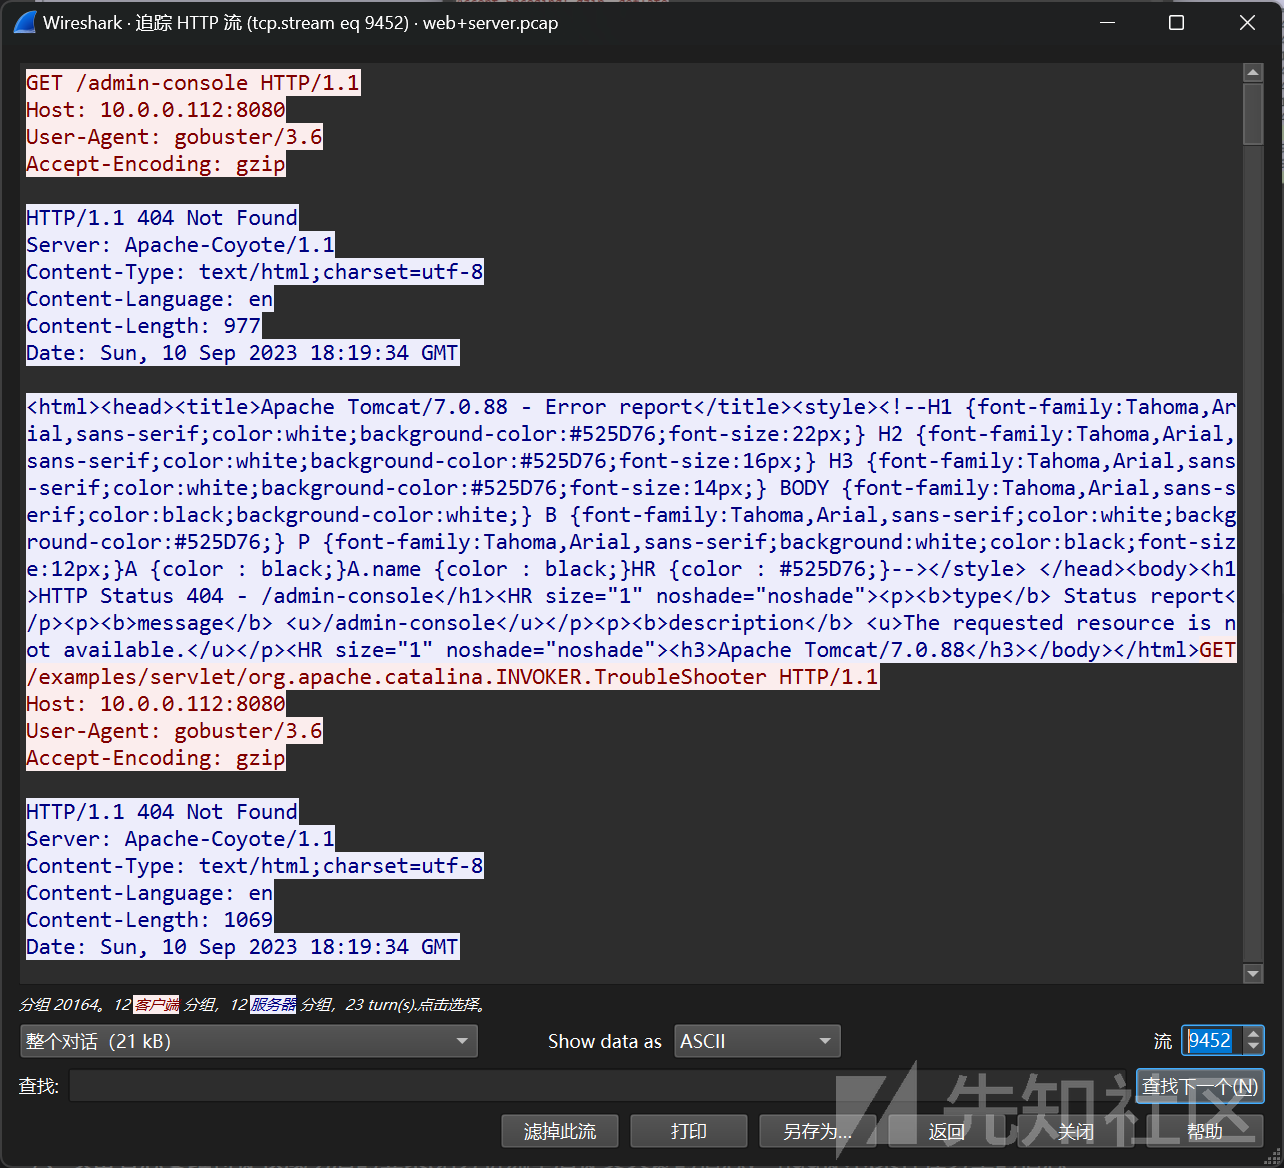Click the vertical scrollbar thumb
The height and width of the screenshot is (1168, 1284).
pyautogui.click(x=1253, y=114)
